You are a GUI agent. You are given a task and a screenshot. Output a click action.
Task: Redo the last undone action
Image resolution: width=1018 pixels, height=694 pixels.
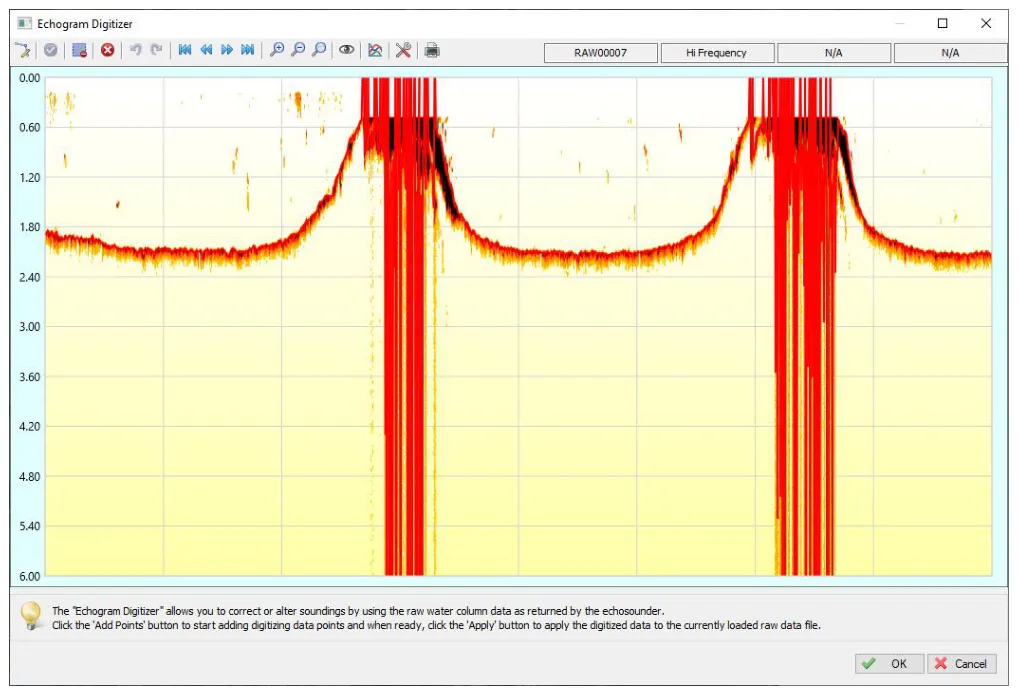pos(156,50)
